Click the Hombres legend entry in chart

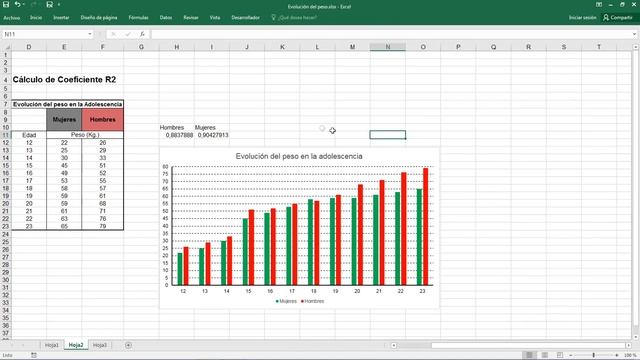313,301
